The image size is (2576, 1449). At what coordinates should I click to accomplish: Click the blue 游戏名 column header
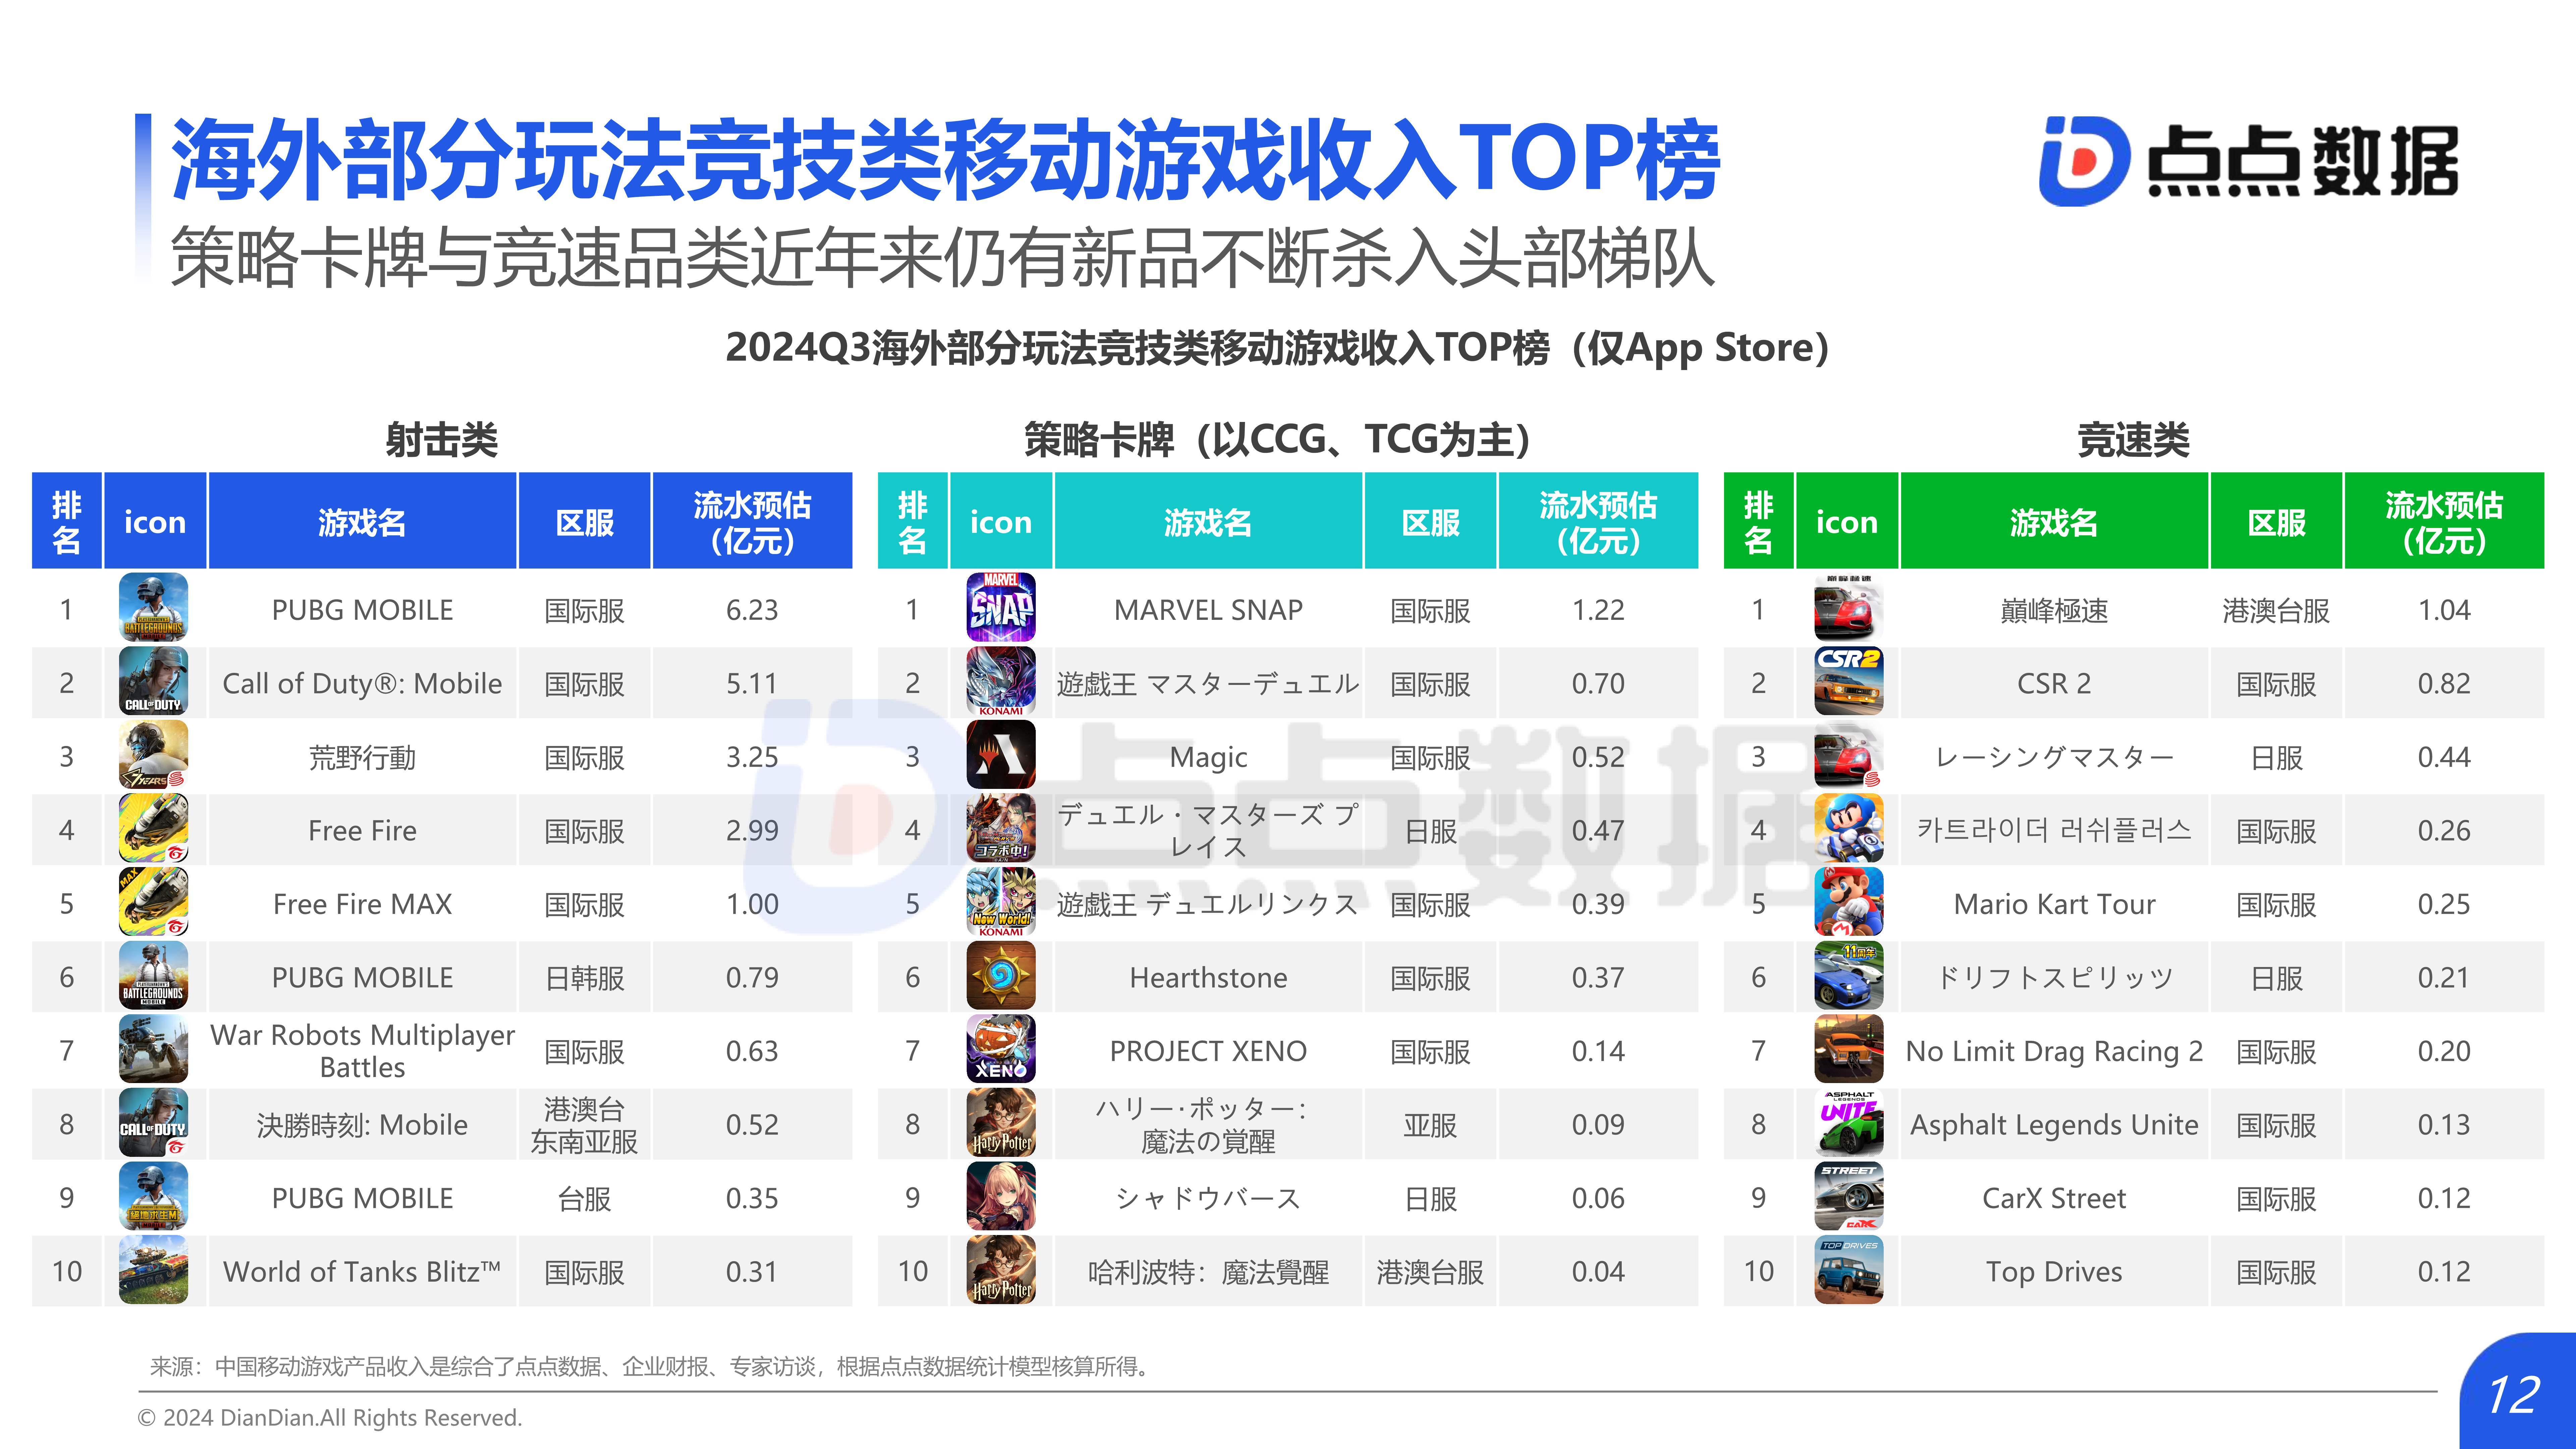[362, 521]
